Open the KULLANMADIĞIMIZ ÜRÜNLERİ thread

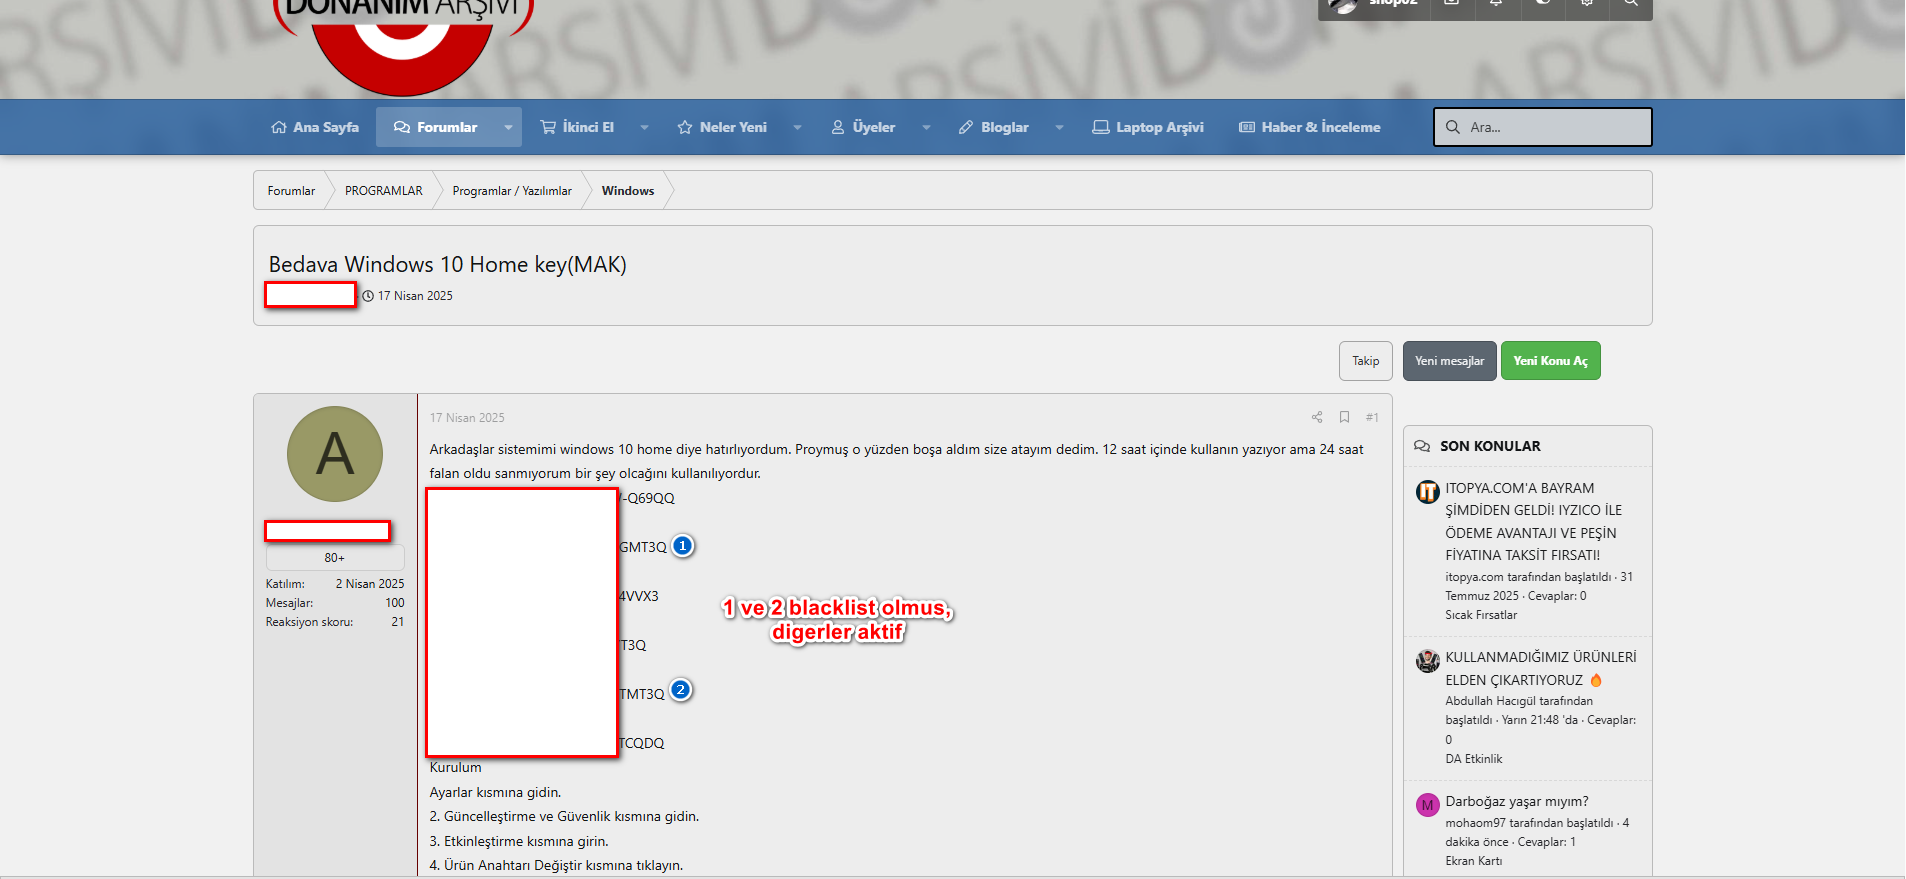[x=1541, y=668]
